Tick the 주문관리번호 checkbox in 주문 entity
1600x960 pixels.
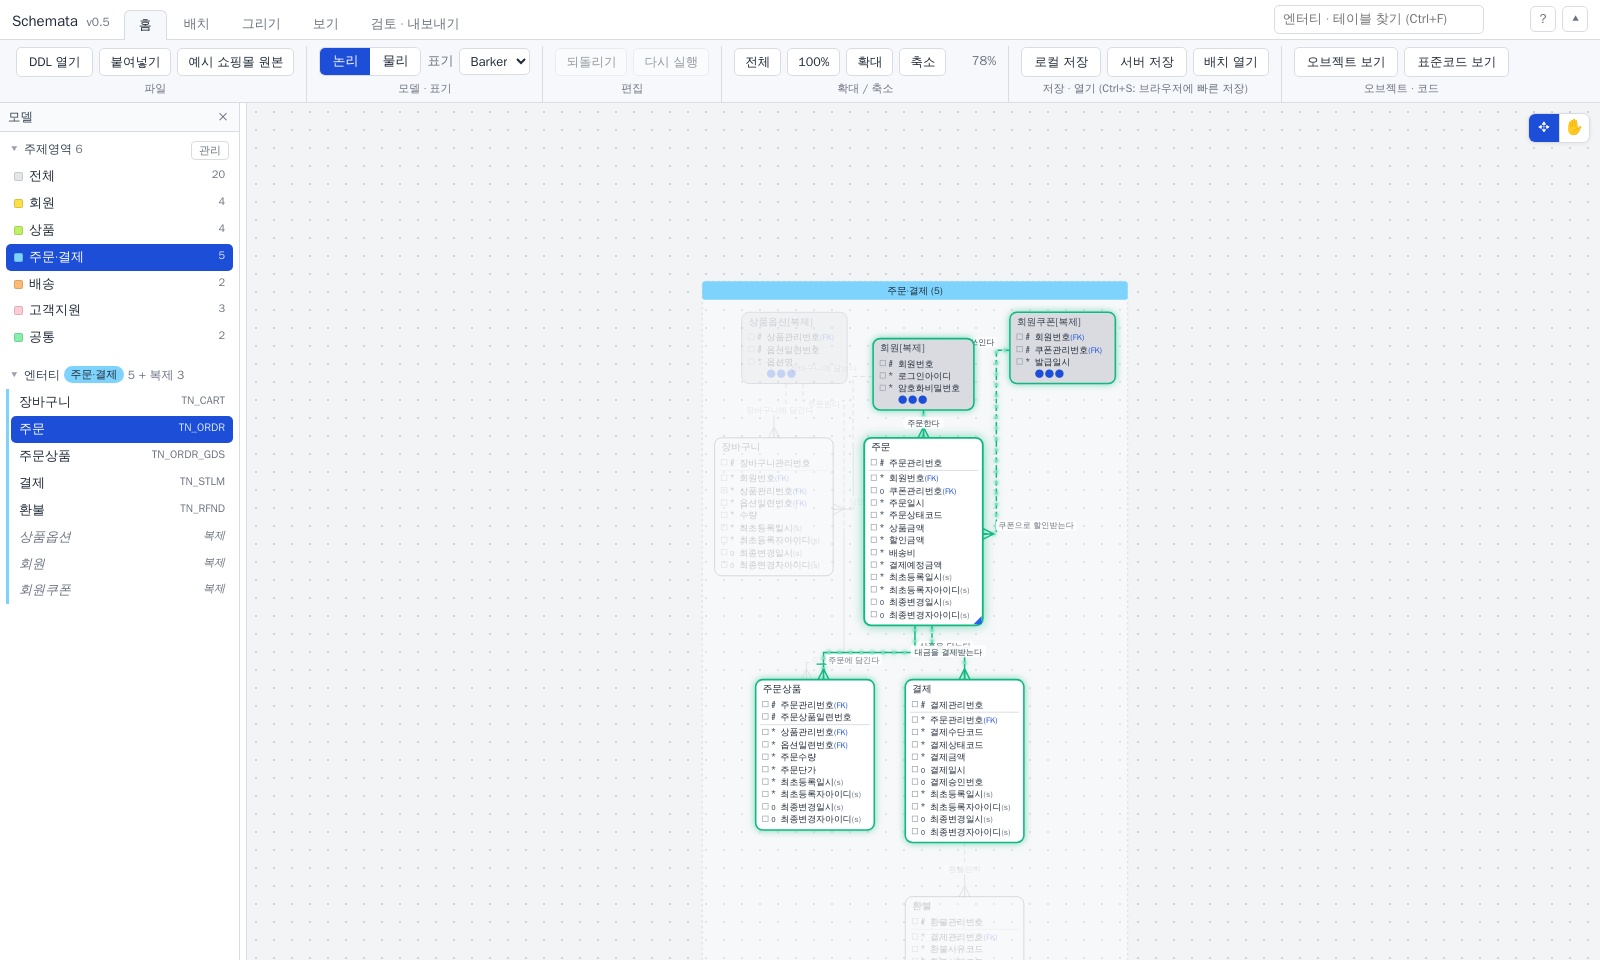[874, 463]
